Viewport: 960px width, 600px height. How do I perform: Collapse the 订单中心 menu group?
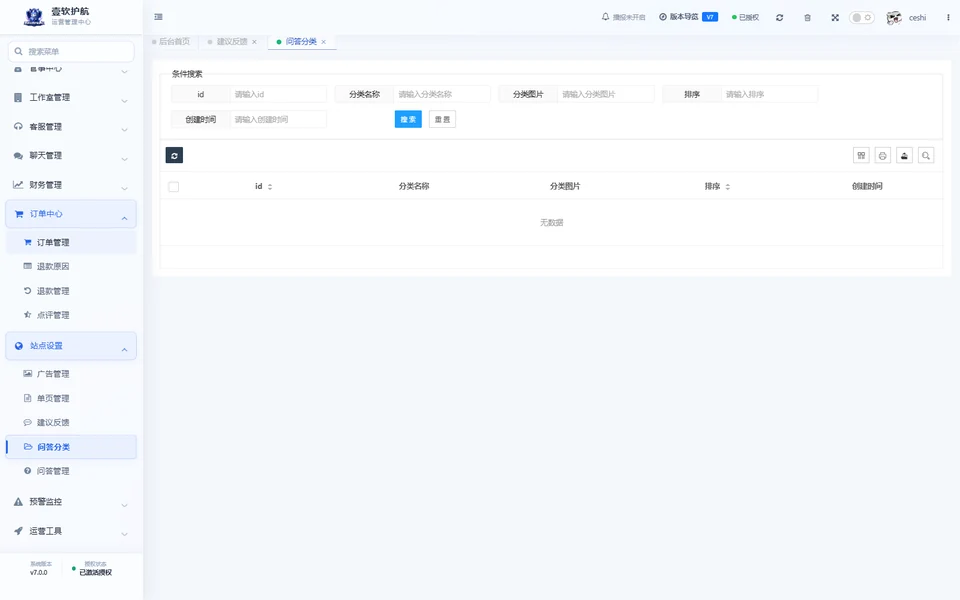pos(71,214)
